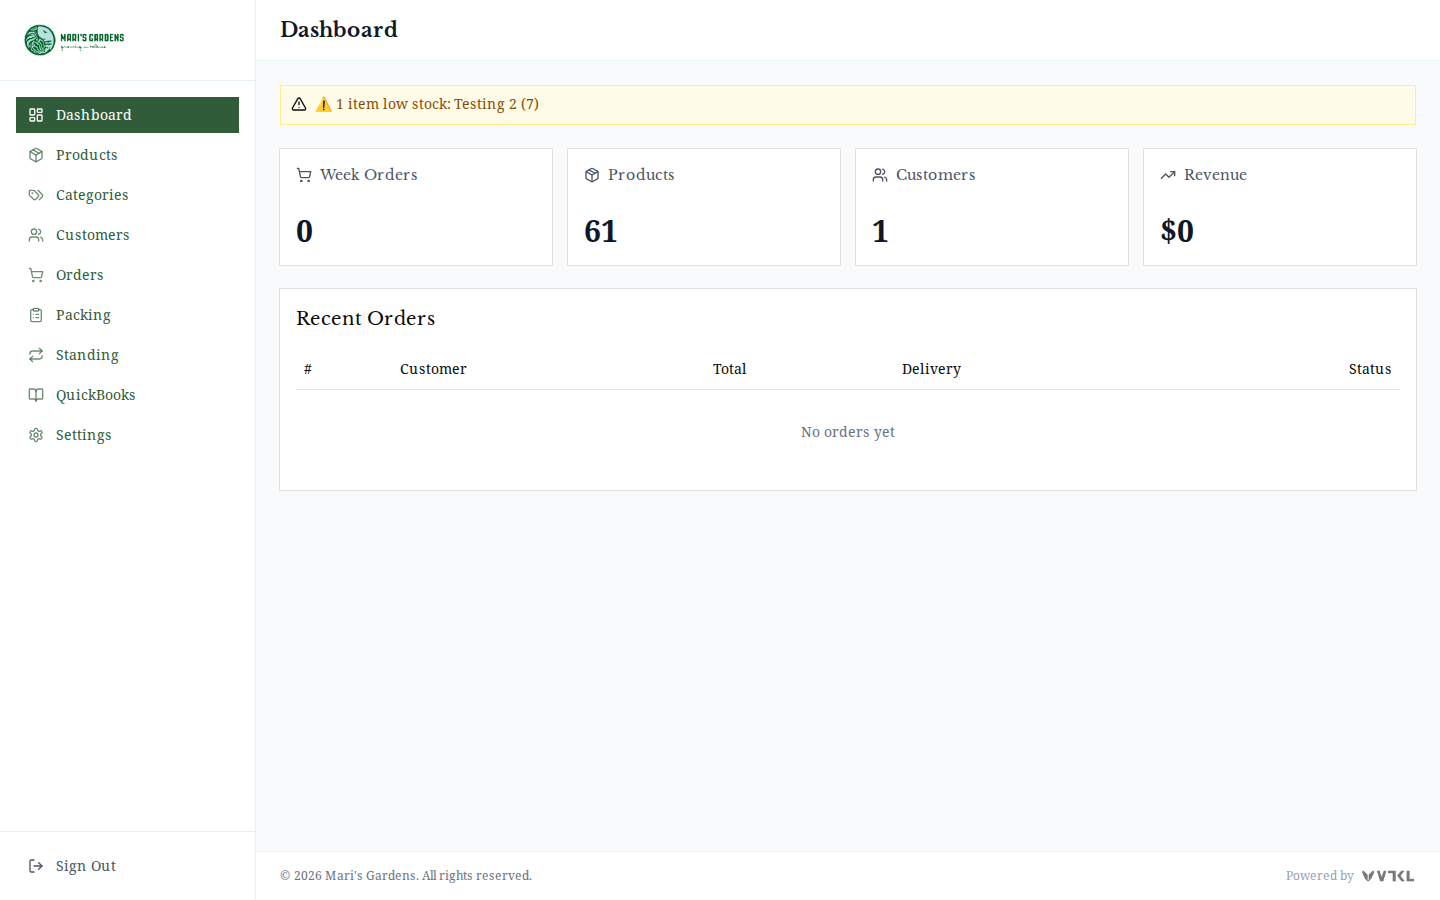Click the Week Orders card title
This screenshot has width=1440, height=900.
click(x=369, y=175)
